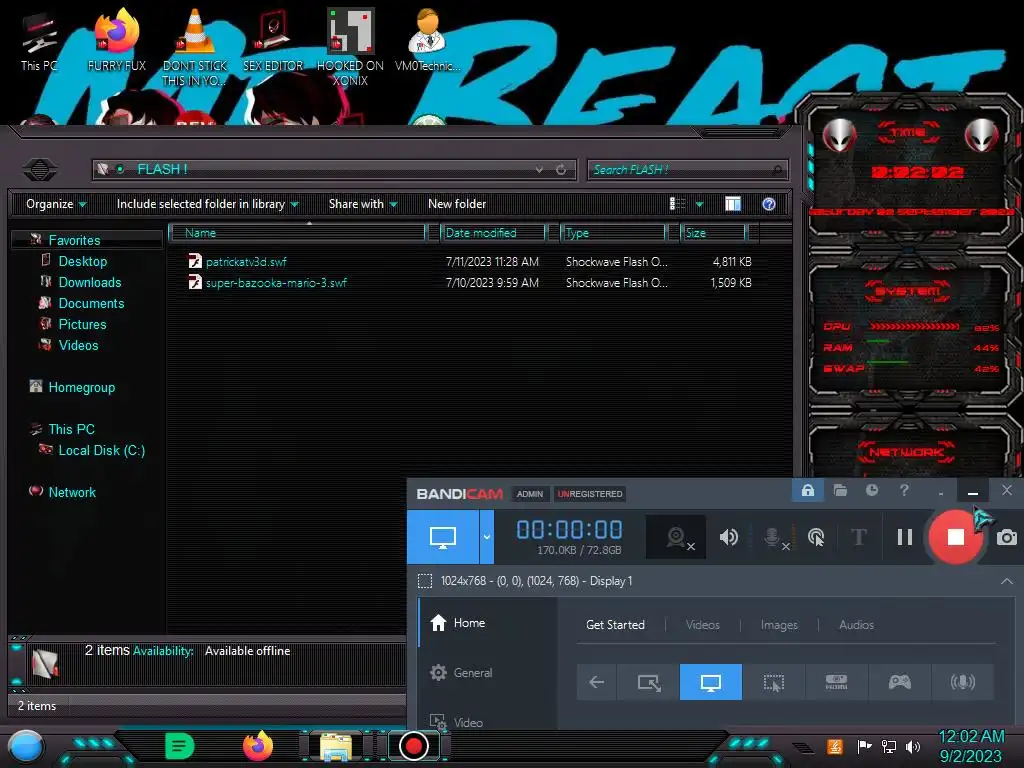Select game recording mode gamepad icon
1024x768 pixels.
[899, 682]
